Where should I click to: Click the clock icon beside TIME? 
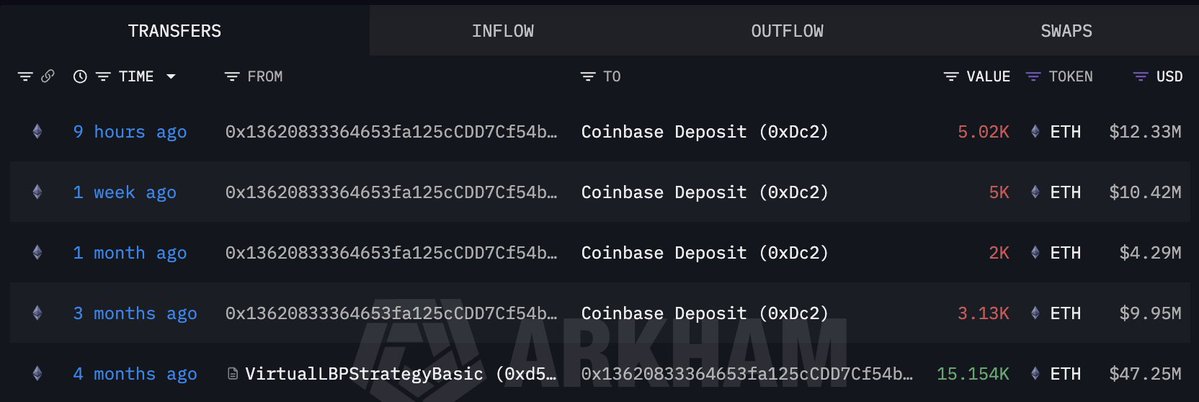[80, 77]
